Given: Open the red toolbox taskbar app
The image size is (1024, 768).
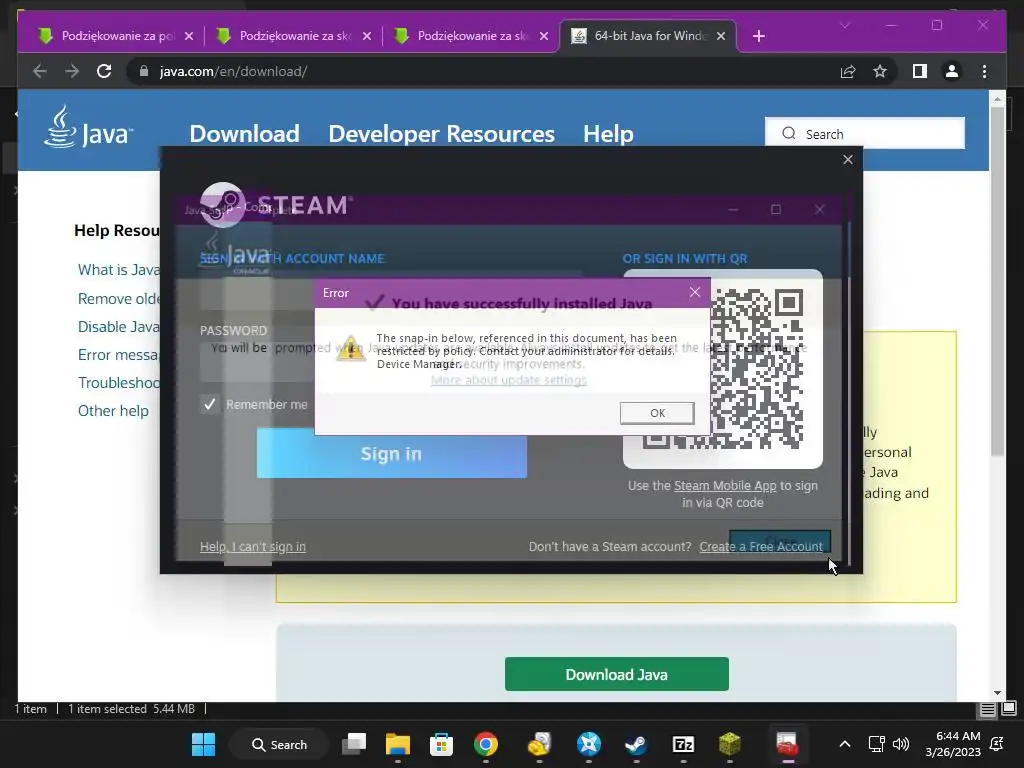Looking at the screenshot, I should (x=788, y=744).
